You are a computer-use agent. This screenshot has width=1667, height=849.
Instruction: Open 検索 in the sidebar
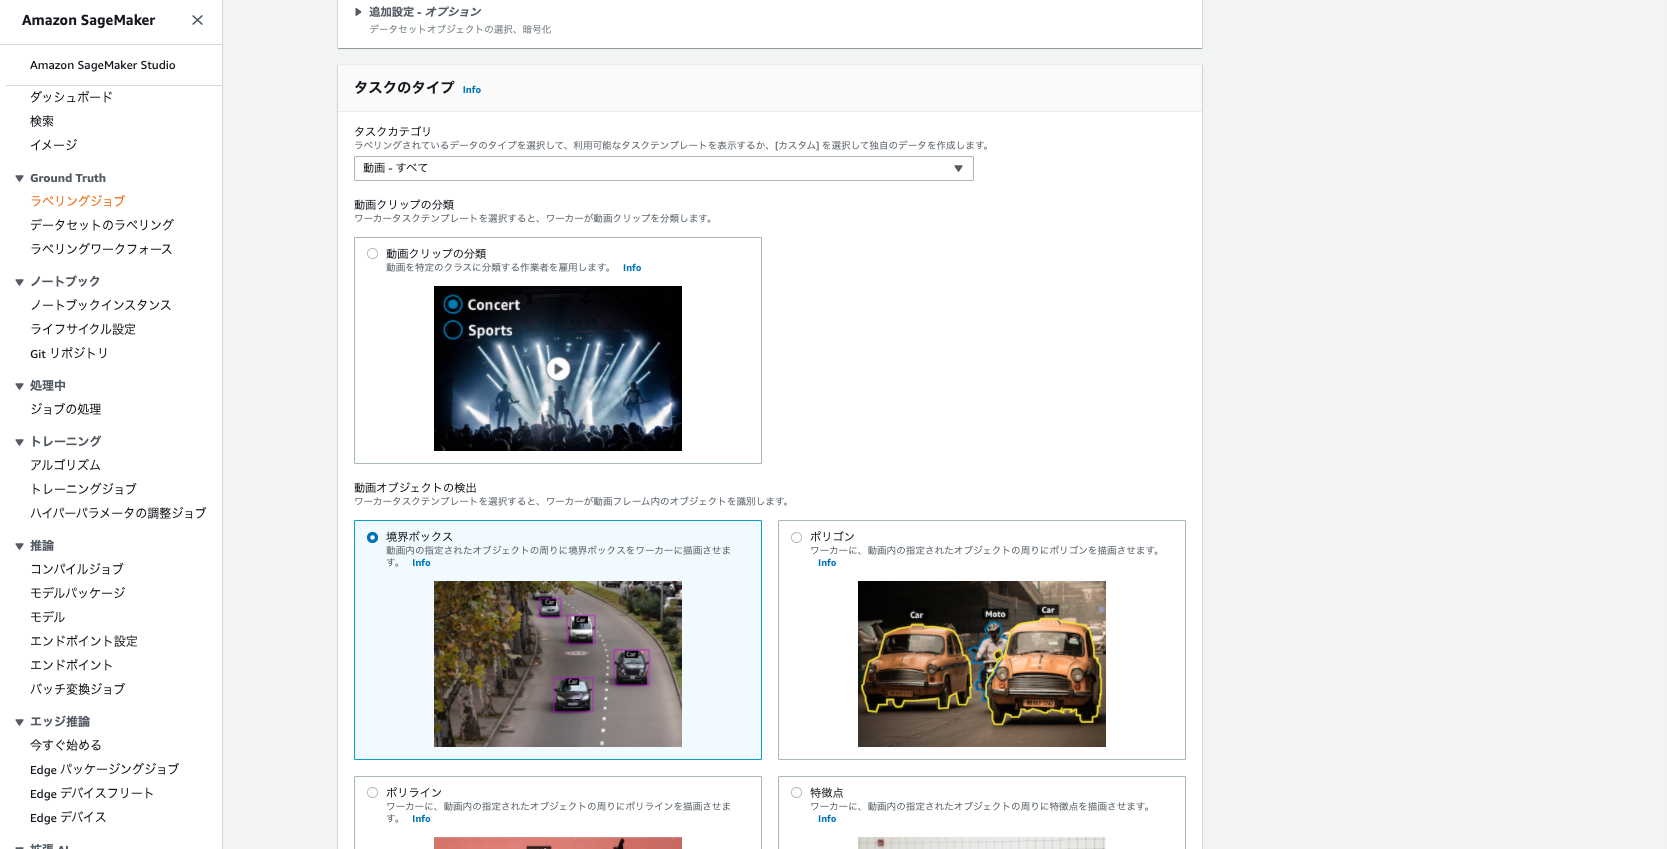point(42,121)
